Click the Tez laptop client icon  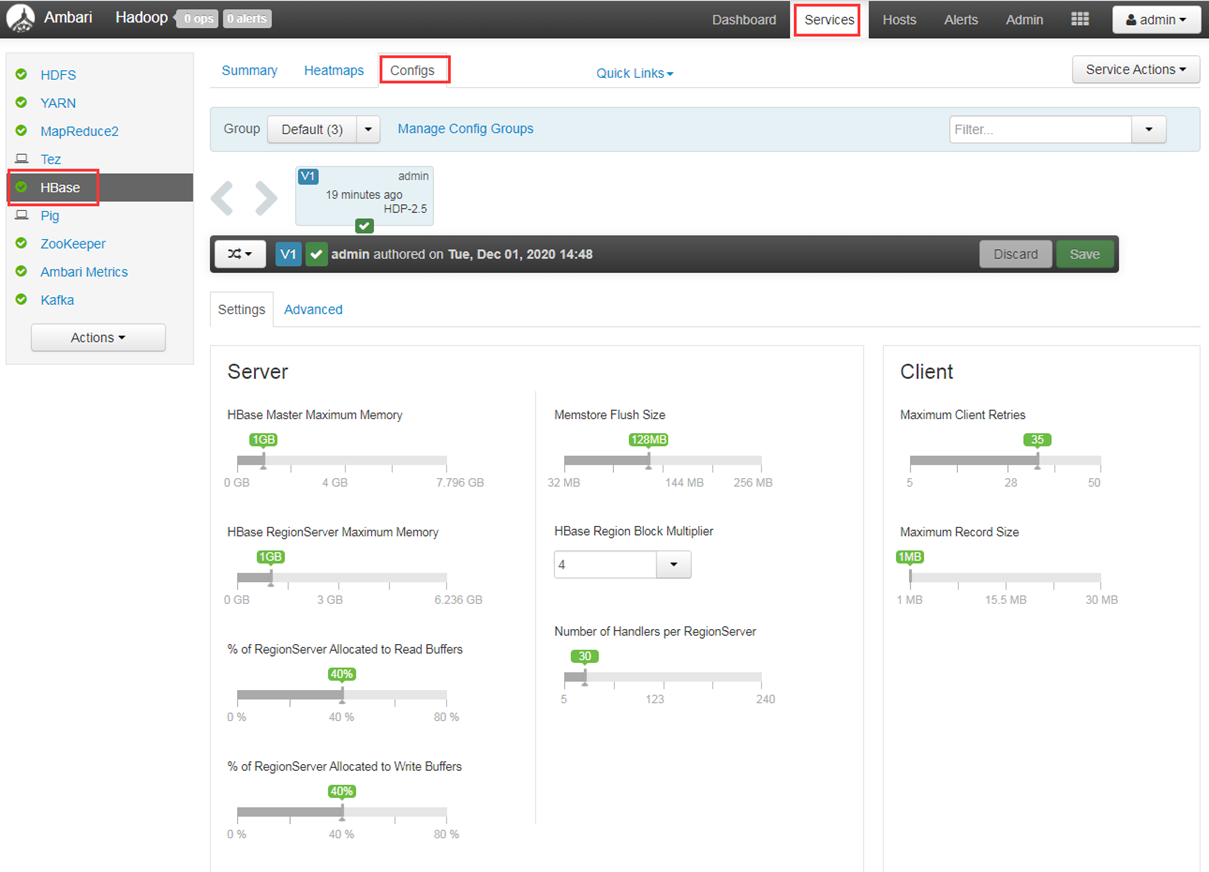point(22,159)
